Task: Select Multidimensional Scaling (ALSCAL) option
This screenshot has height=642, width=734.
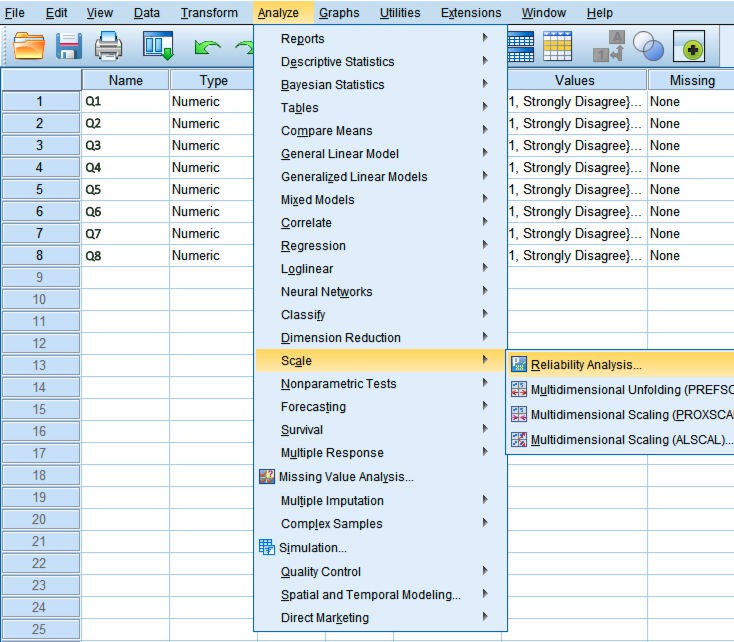Action: coord(620,440)
